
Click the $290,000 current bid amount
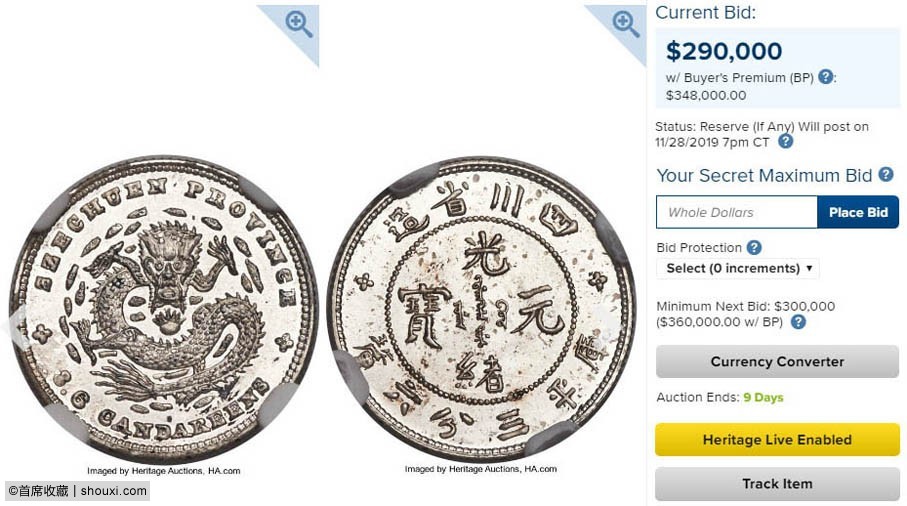click(x=724, y=51)
